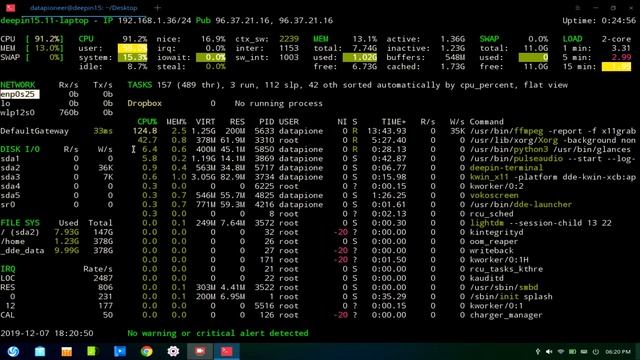Launch the blue movie player dock icon

tap(120, 351)
